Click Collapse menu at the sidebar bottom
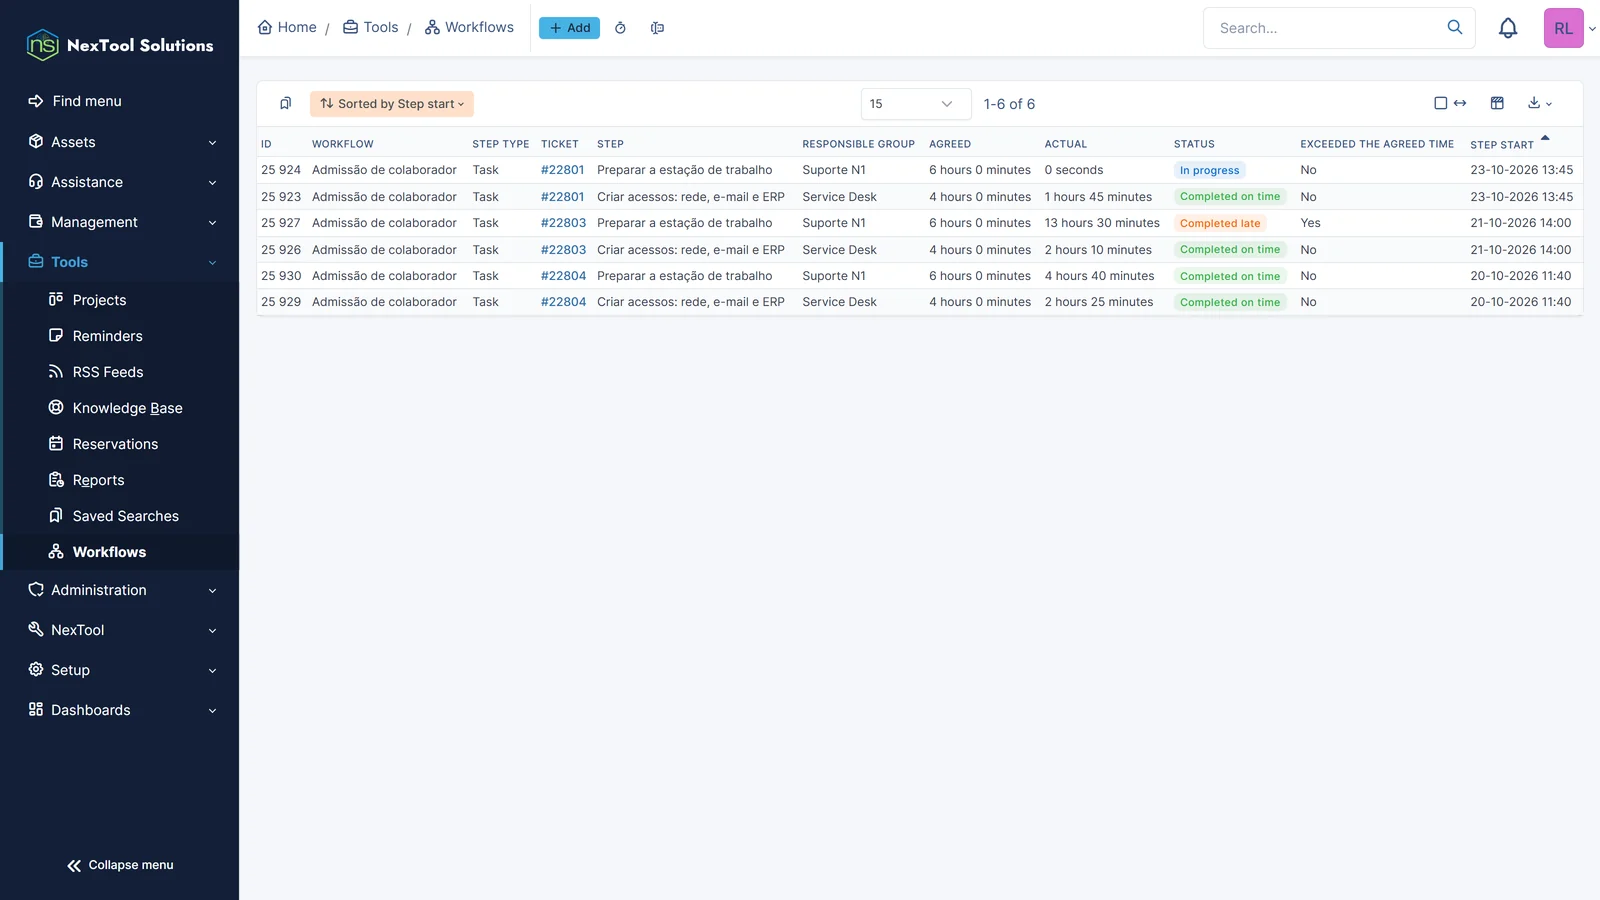The width and height of the screenshot is (1600, 900). click(x=120, y=865)
